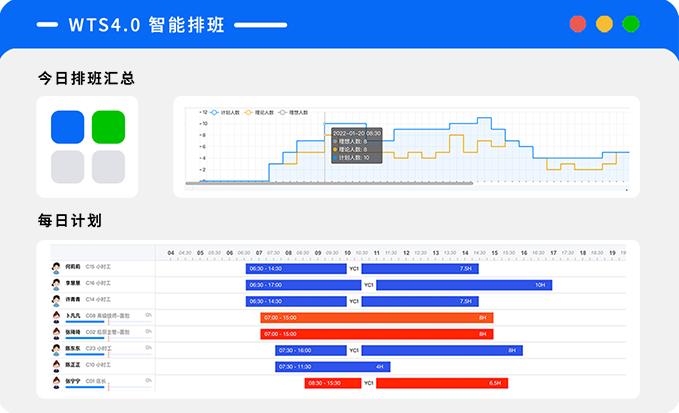Toggle 计划人数 blue legend series
Image resolution: width=679 pixels, height=413 pixels.
224,113
